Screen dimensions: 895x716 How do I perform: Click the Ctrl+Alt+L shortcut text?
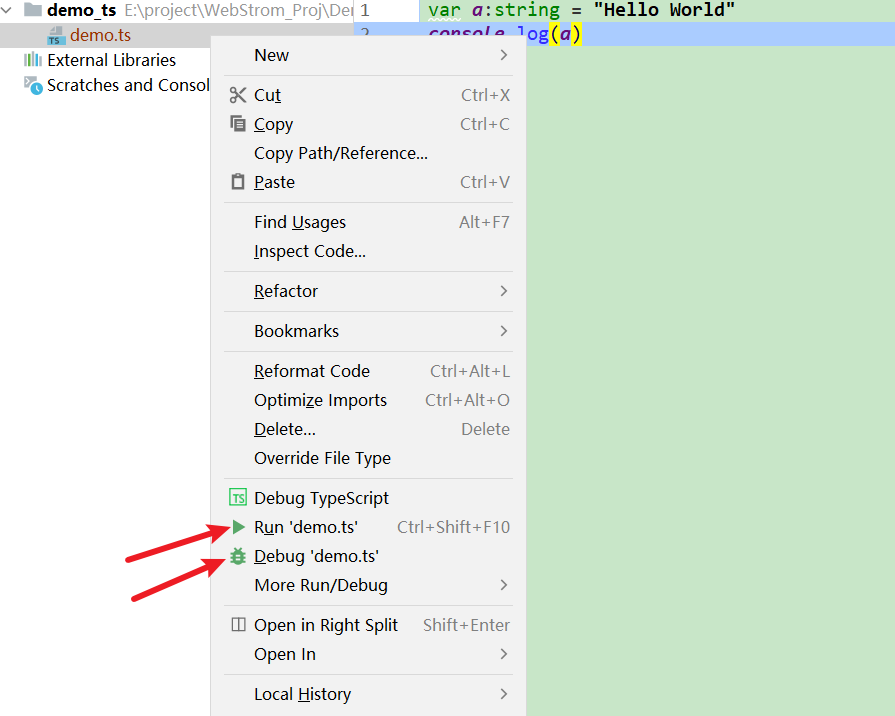(470, 371)
